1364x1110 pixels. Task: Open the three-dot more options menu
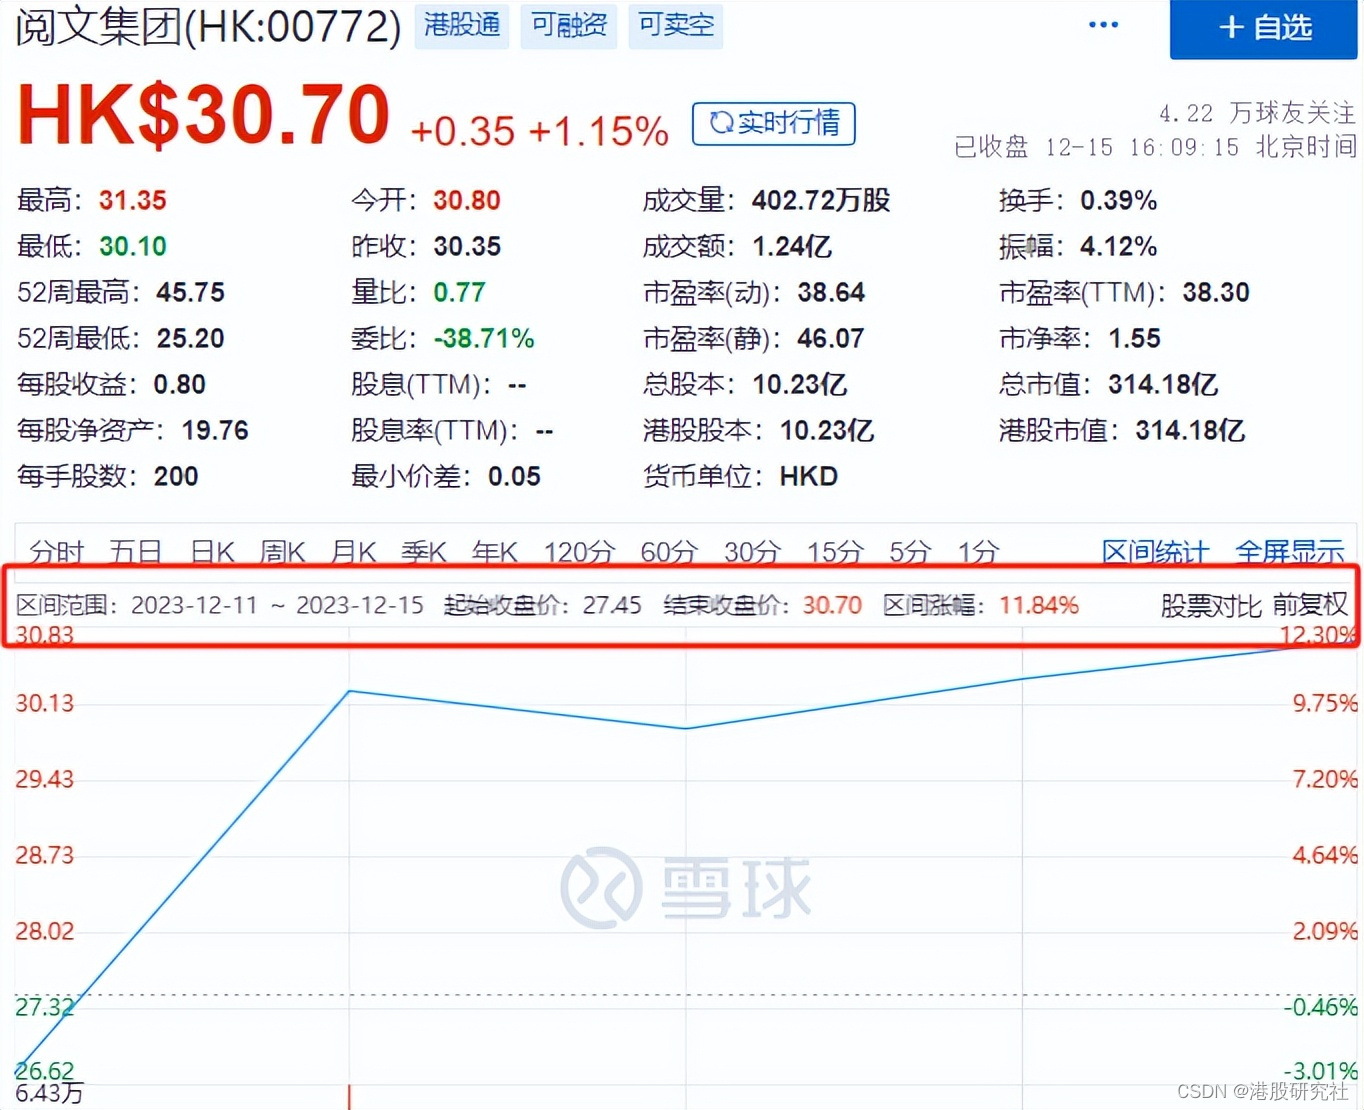click(1103, 24)
